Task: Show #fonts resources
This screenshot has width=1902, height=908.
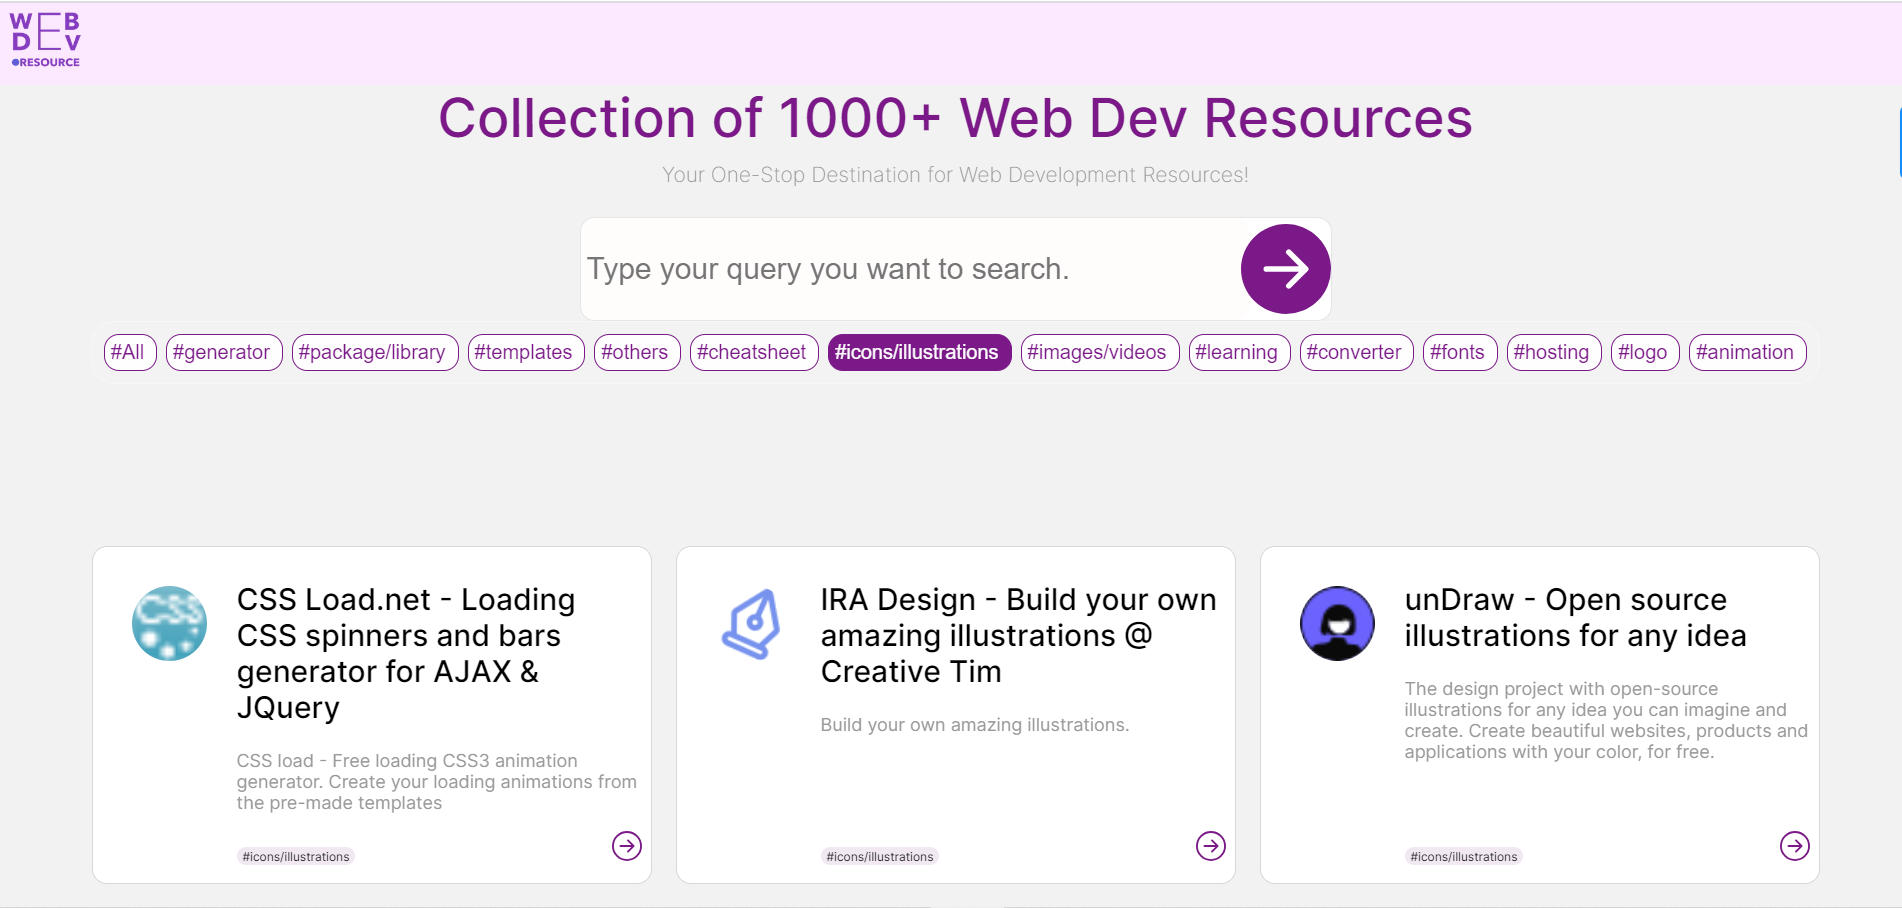Action: click(x=1460, y=352)
